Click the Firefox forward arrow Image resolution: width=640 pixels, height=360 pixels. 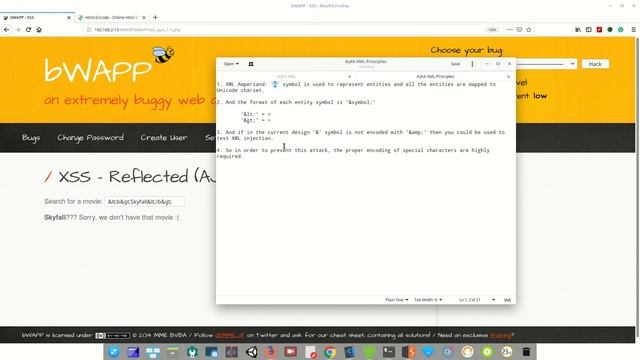(x=18, y=29)
